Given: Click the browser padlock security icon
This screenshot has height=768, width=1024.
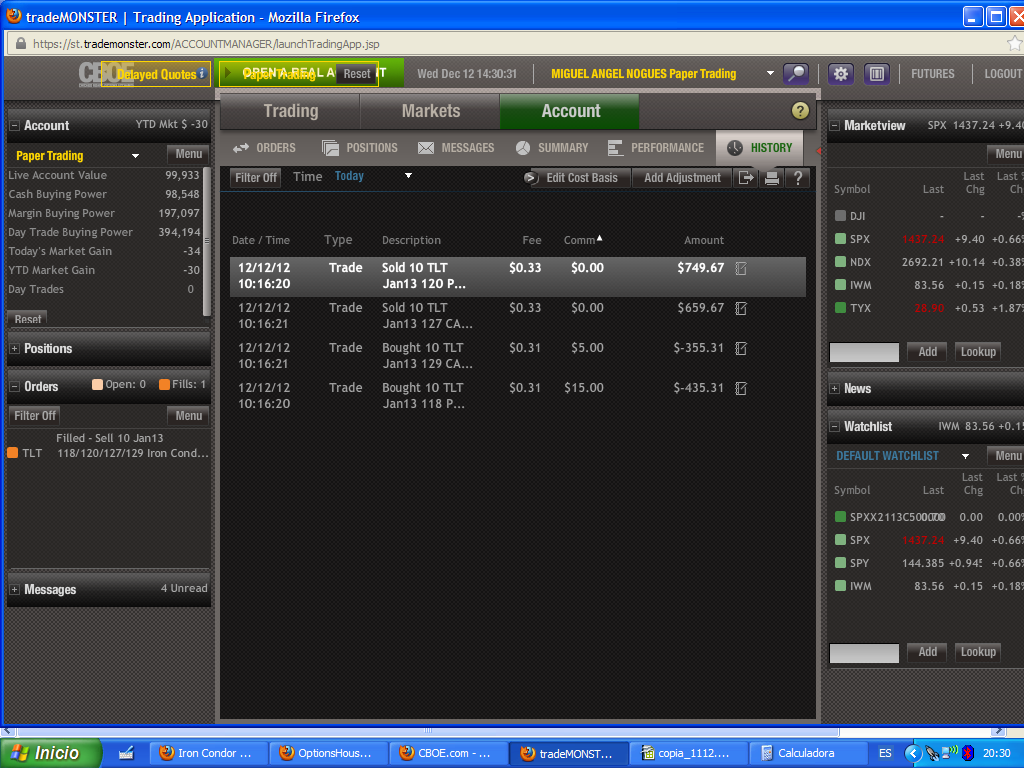Looking at the screenshot, I should point(21,44).
